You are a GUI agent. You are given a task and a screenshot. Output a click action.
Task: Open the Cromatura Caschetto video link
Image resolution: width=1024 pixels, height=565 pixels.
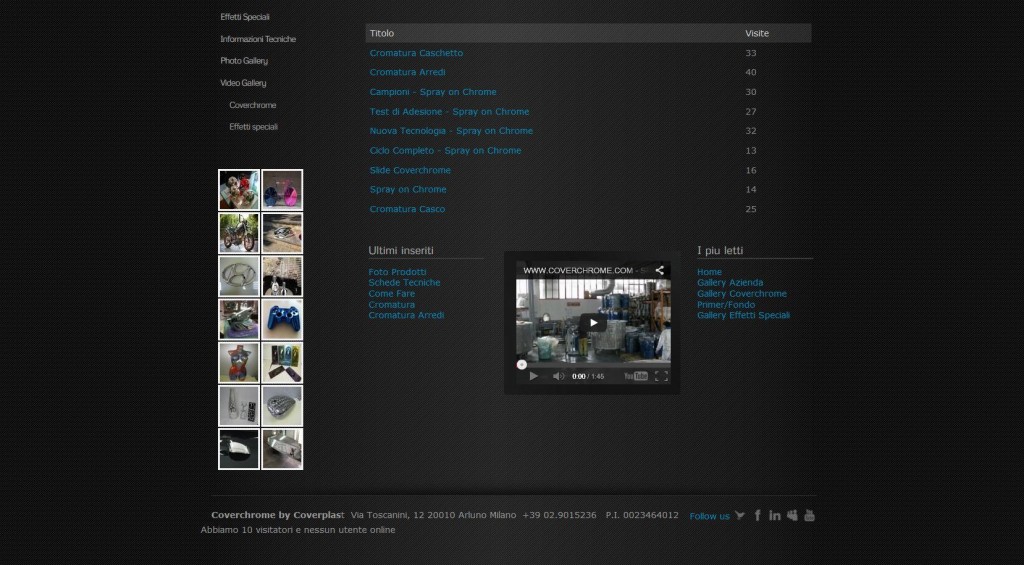[416, 53]
